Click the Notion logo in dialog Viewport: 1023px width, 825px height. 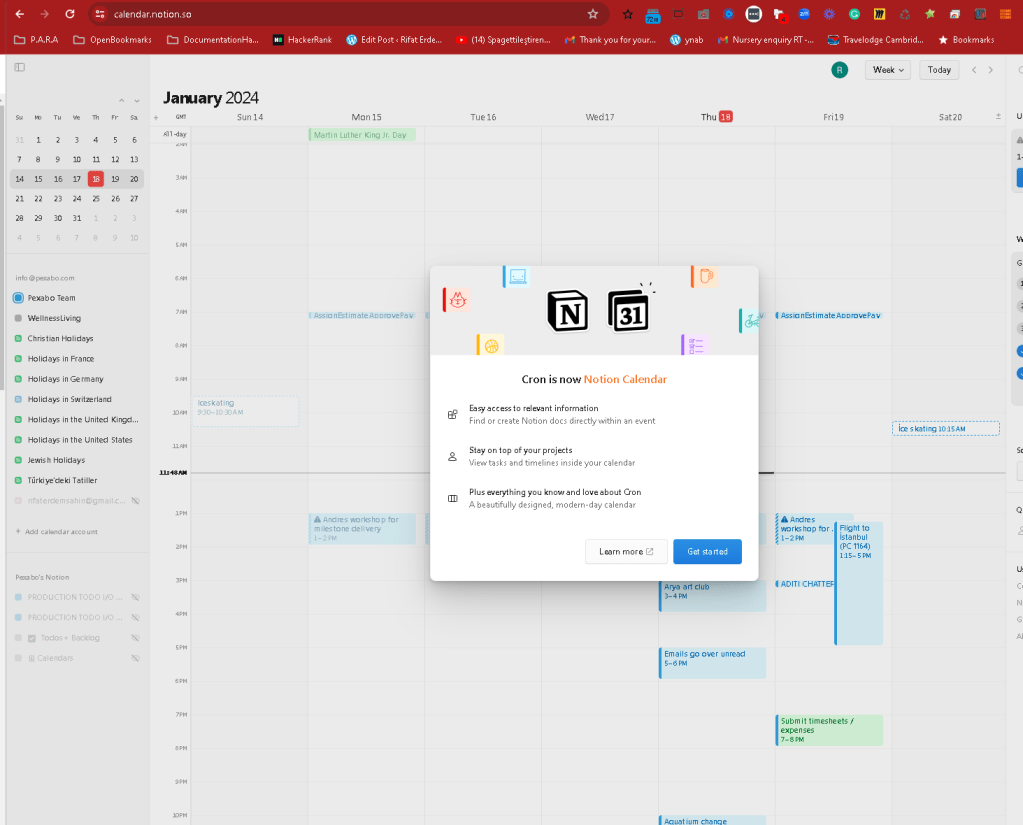tap(568, 311)
